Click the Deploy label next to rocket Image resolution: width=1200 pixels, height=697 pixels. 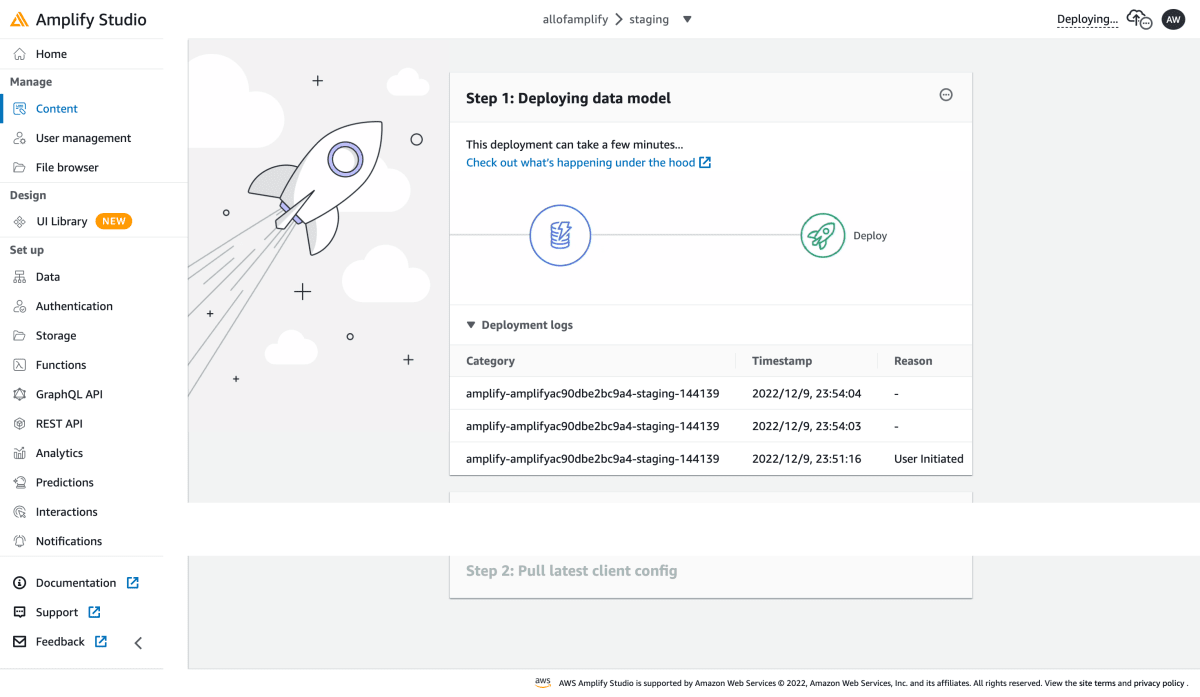click(870, 236)
